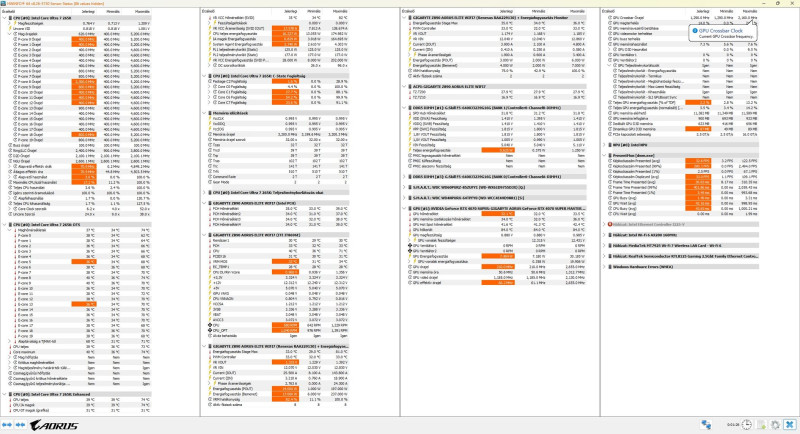
Task: Click the red alert icon beside Intel Ethernet Controller
Action: pos(610,224)
